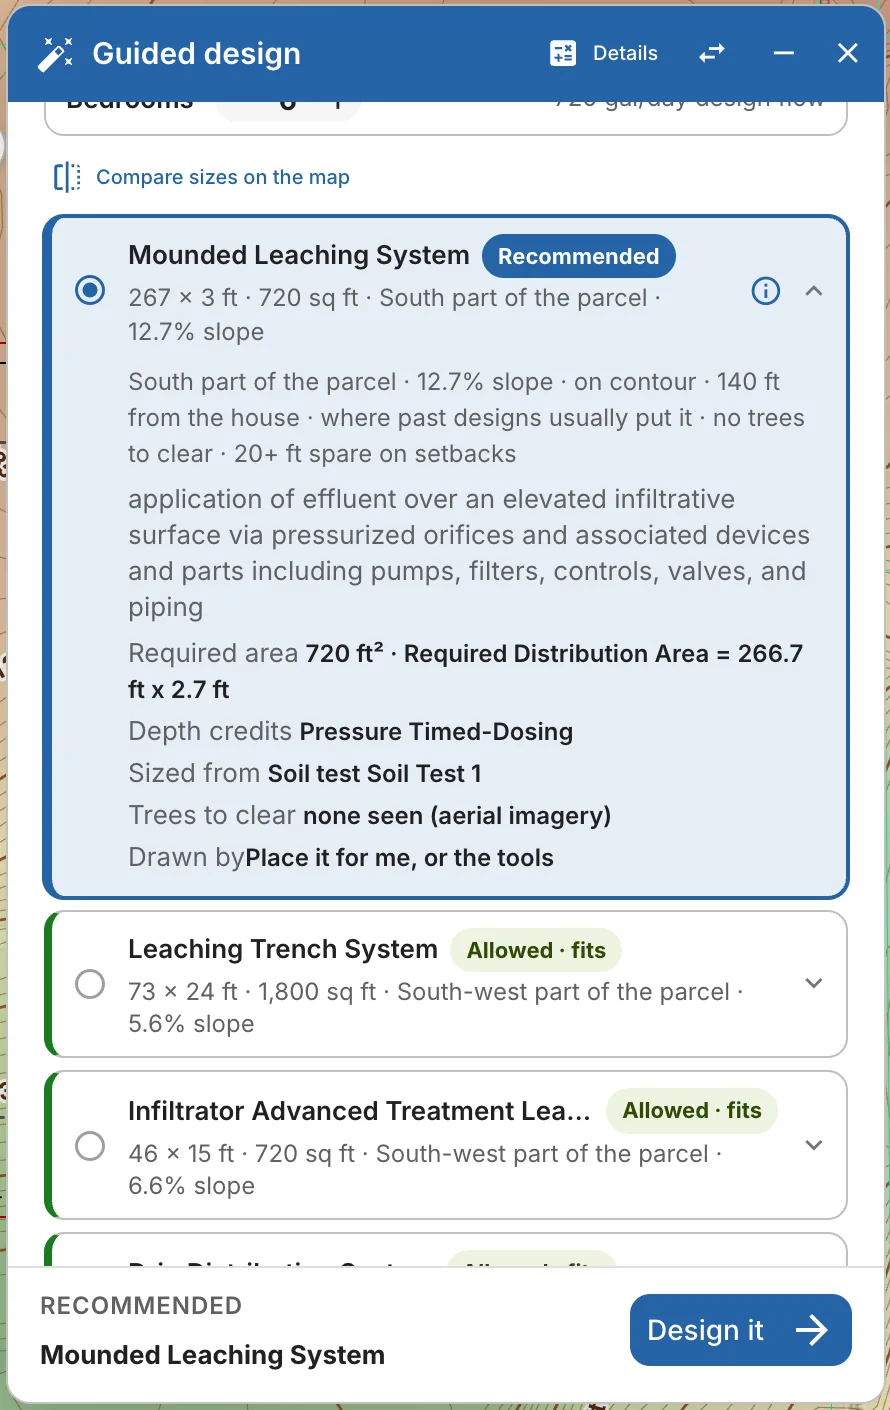890x1410 pixels.
Task: Open the Details view in header
Action: [604, 54]
